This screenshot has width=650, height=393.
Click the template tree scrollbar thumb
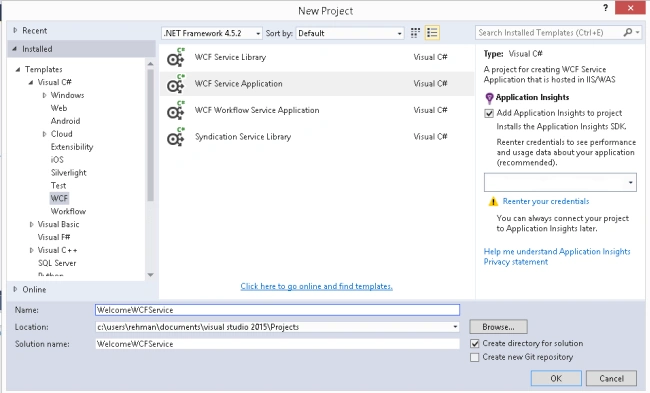point(150,135)
